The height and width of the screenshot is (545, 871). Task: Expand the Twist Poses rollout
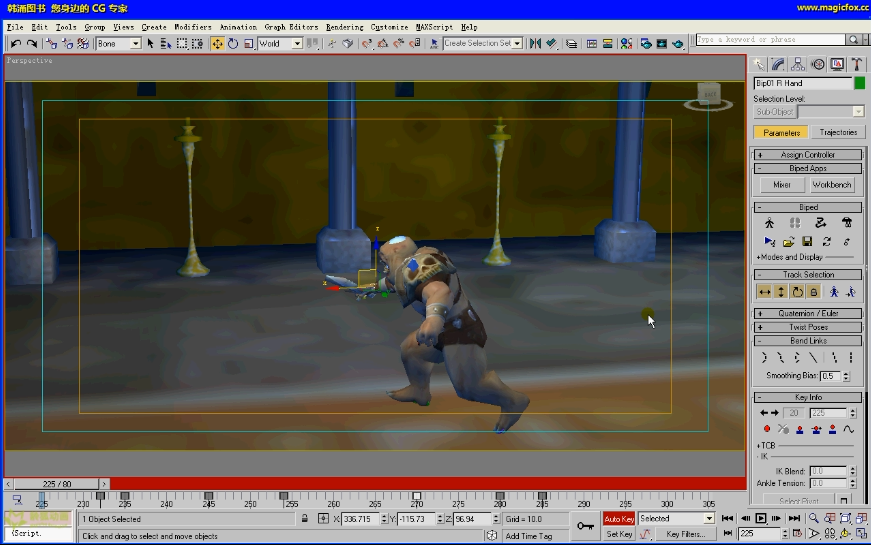(808, 327)
